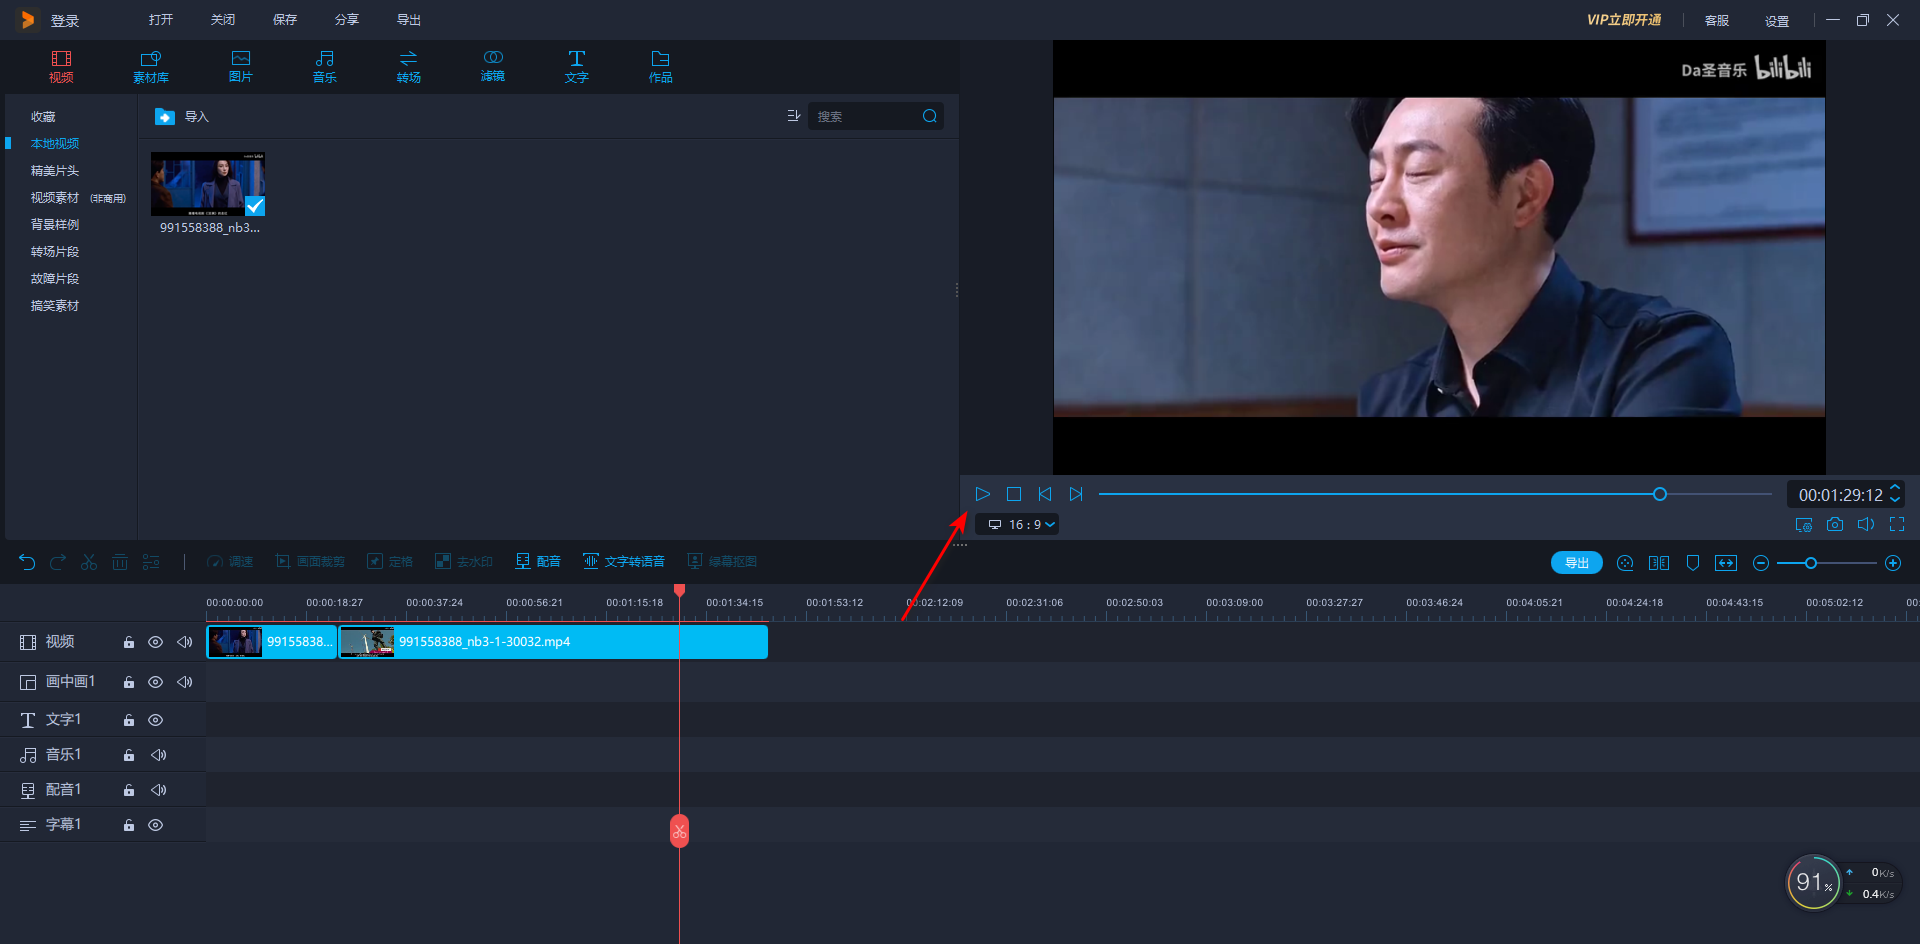Select 精美片头 in the left sidebar
This screenshot has width=1920, height=944.
pos(55,171)
